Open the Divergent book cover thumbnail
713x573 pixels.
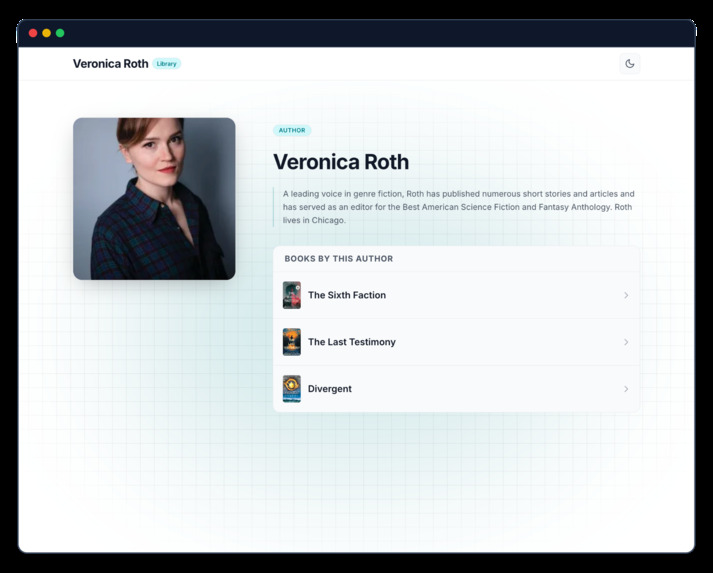coord(291,389)
